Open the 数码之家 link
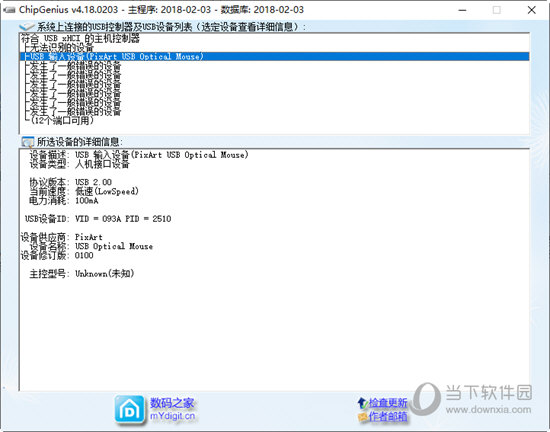550x432 pixels. [172, 403]
